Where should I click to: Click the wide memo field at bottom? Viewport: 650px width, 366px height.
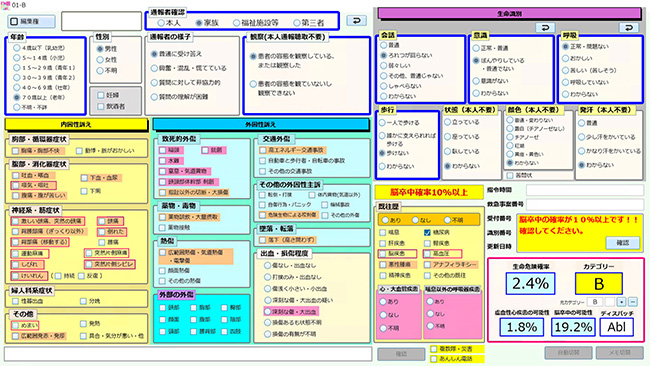coord(188,354)
